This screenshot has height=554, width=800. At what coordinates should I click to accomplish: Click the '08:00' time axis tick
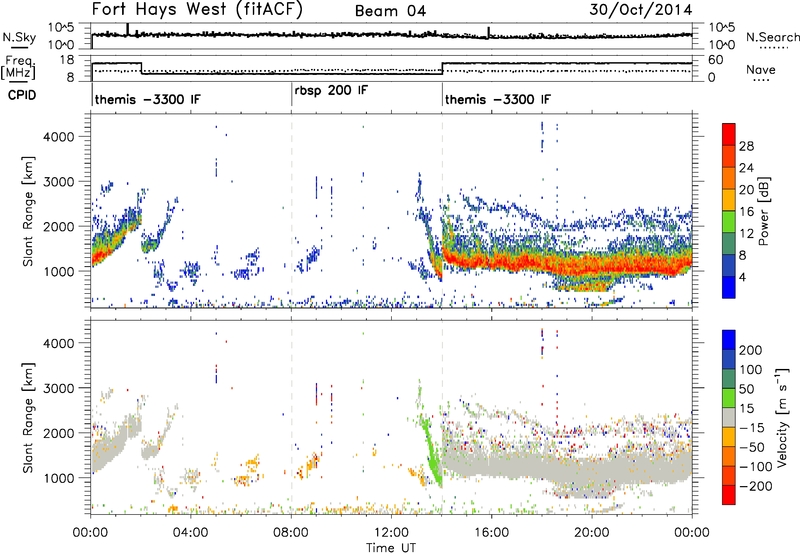[x=291, y=532]
